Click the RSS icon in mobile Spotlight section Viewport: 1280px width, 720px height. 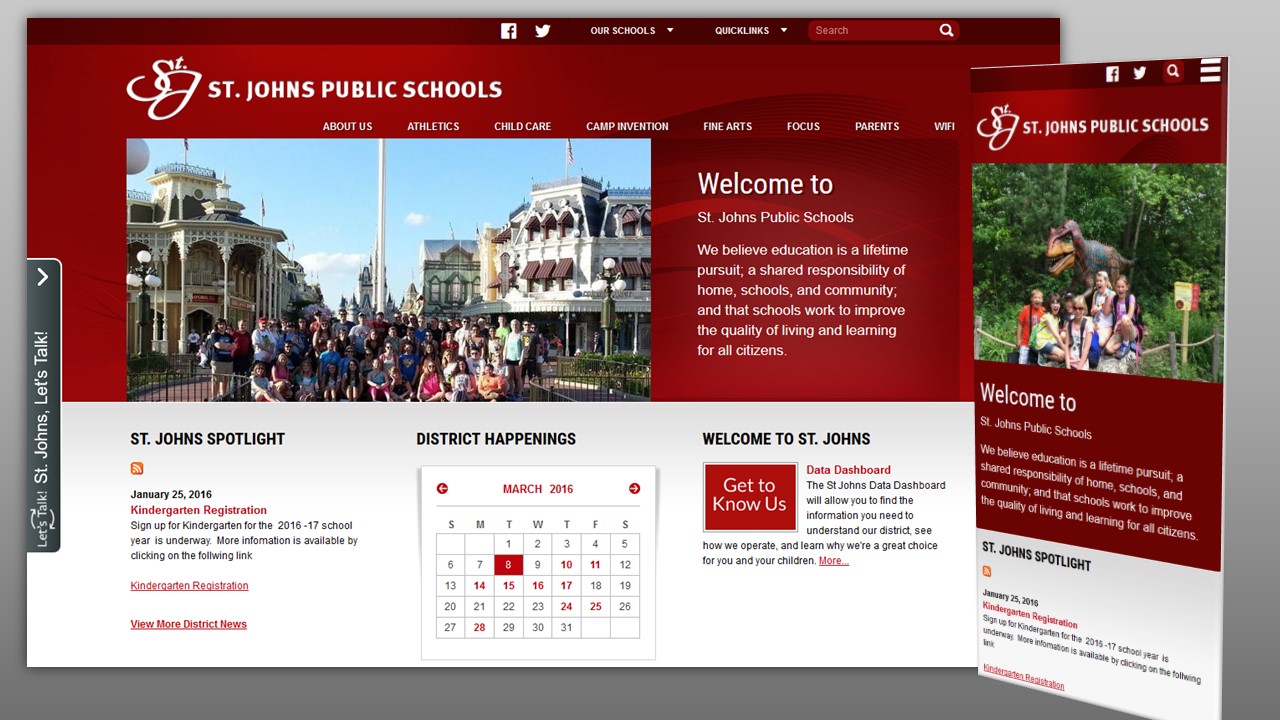986,571
